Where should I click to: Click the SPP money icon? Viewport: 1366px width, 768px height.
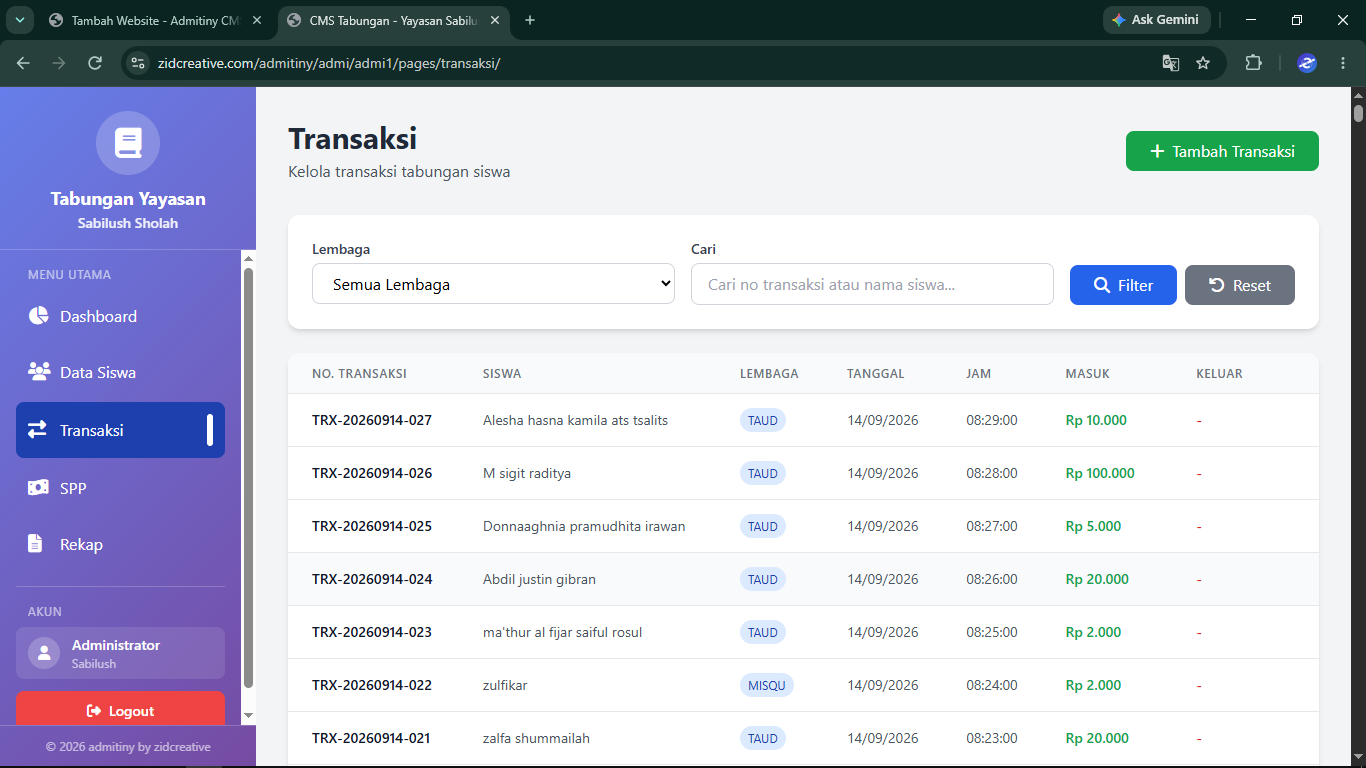(38, 488)
